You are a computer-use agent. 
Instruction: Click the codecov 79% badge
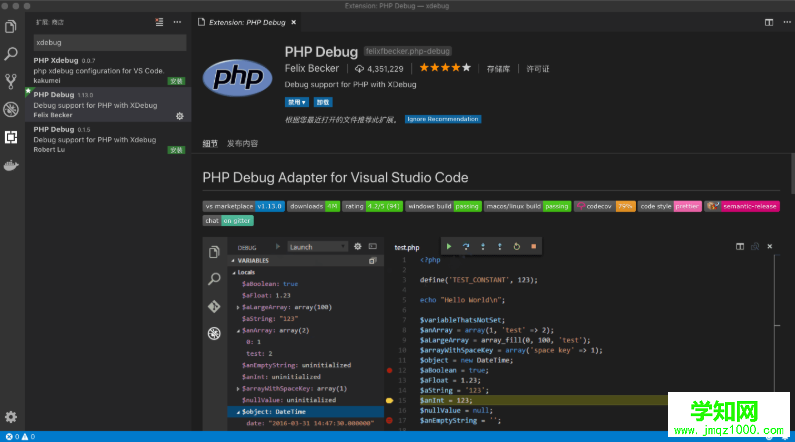605,206
